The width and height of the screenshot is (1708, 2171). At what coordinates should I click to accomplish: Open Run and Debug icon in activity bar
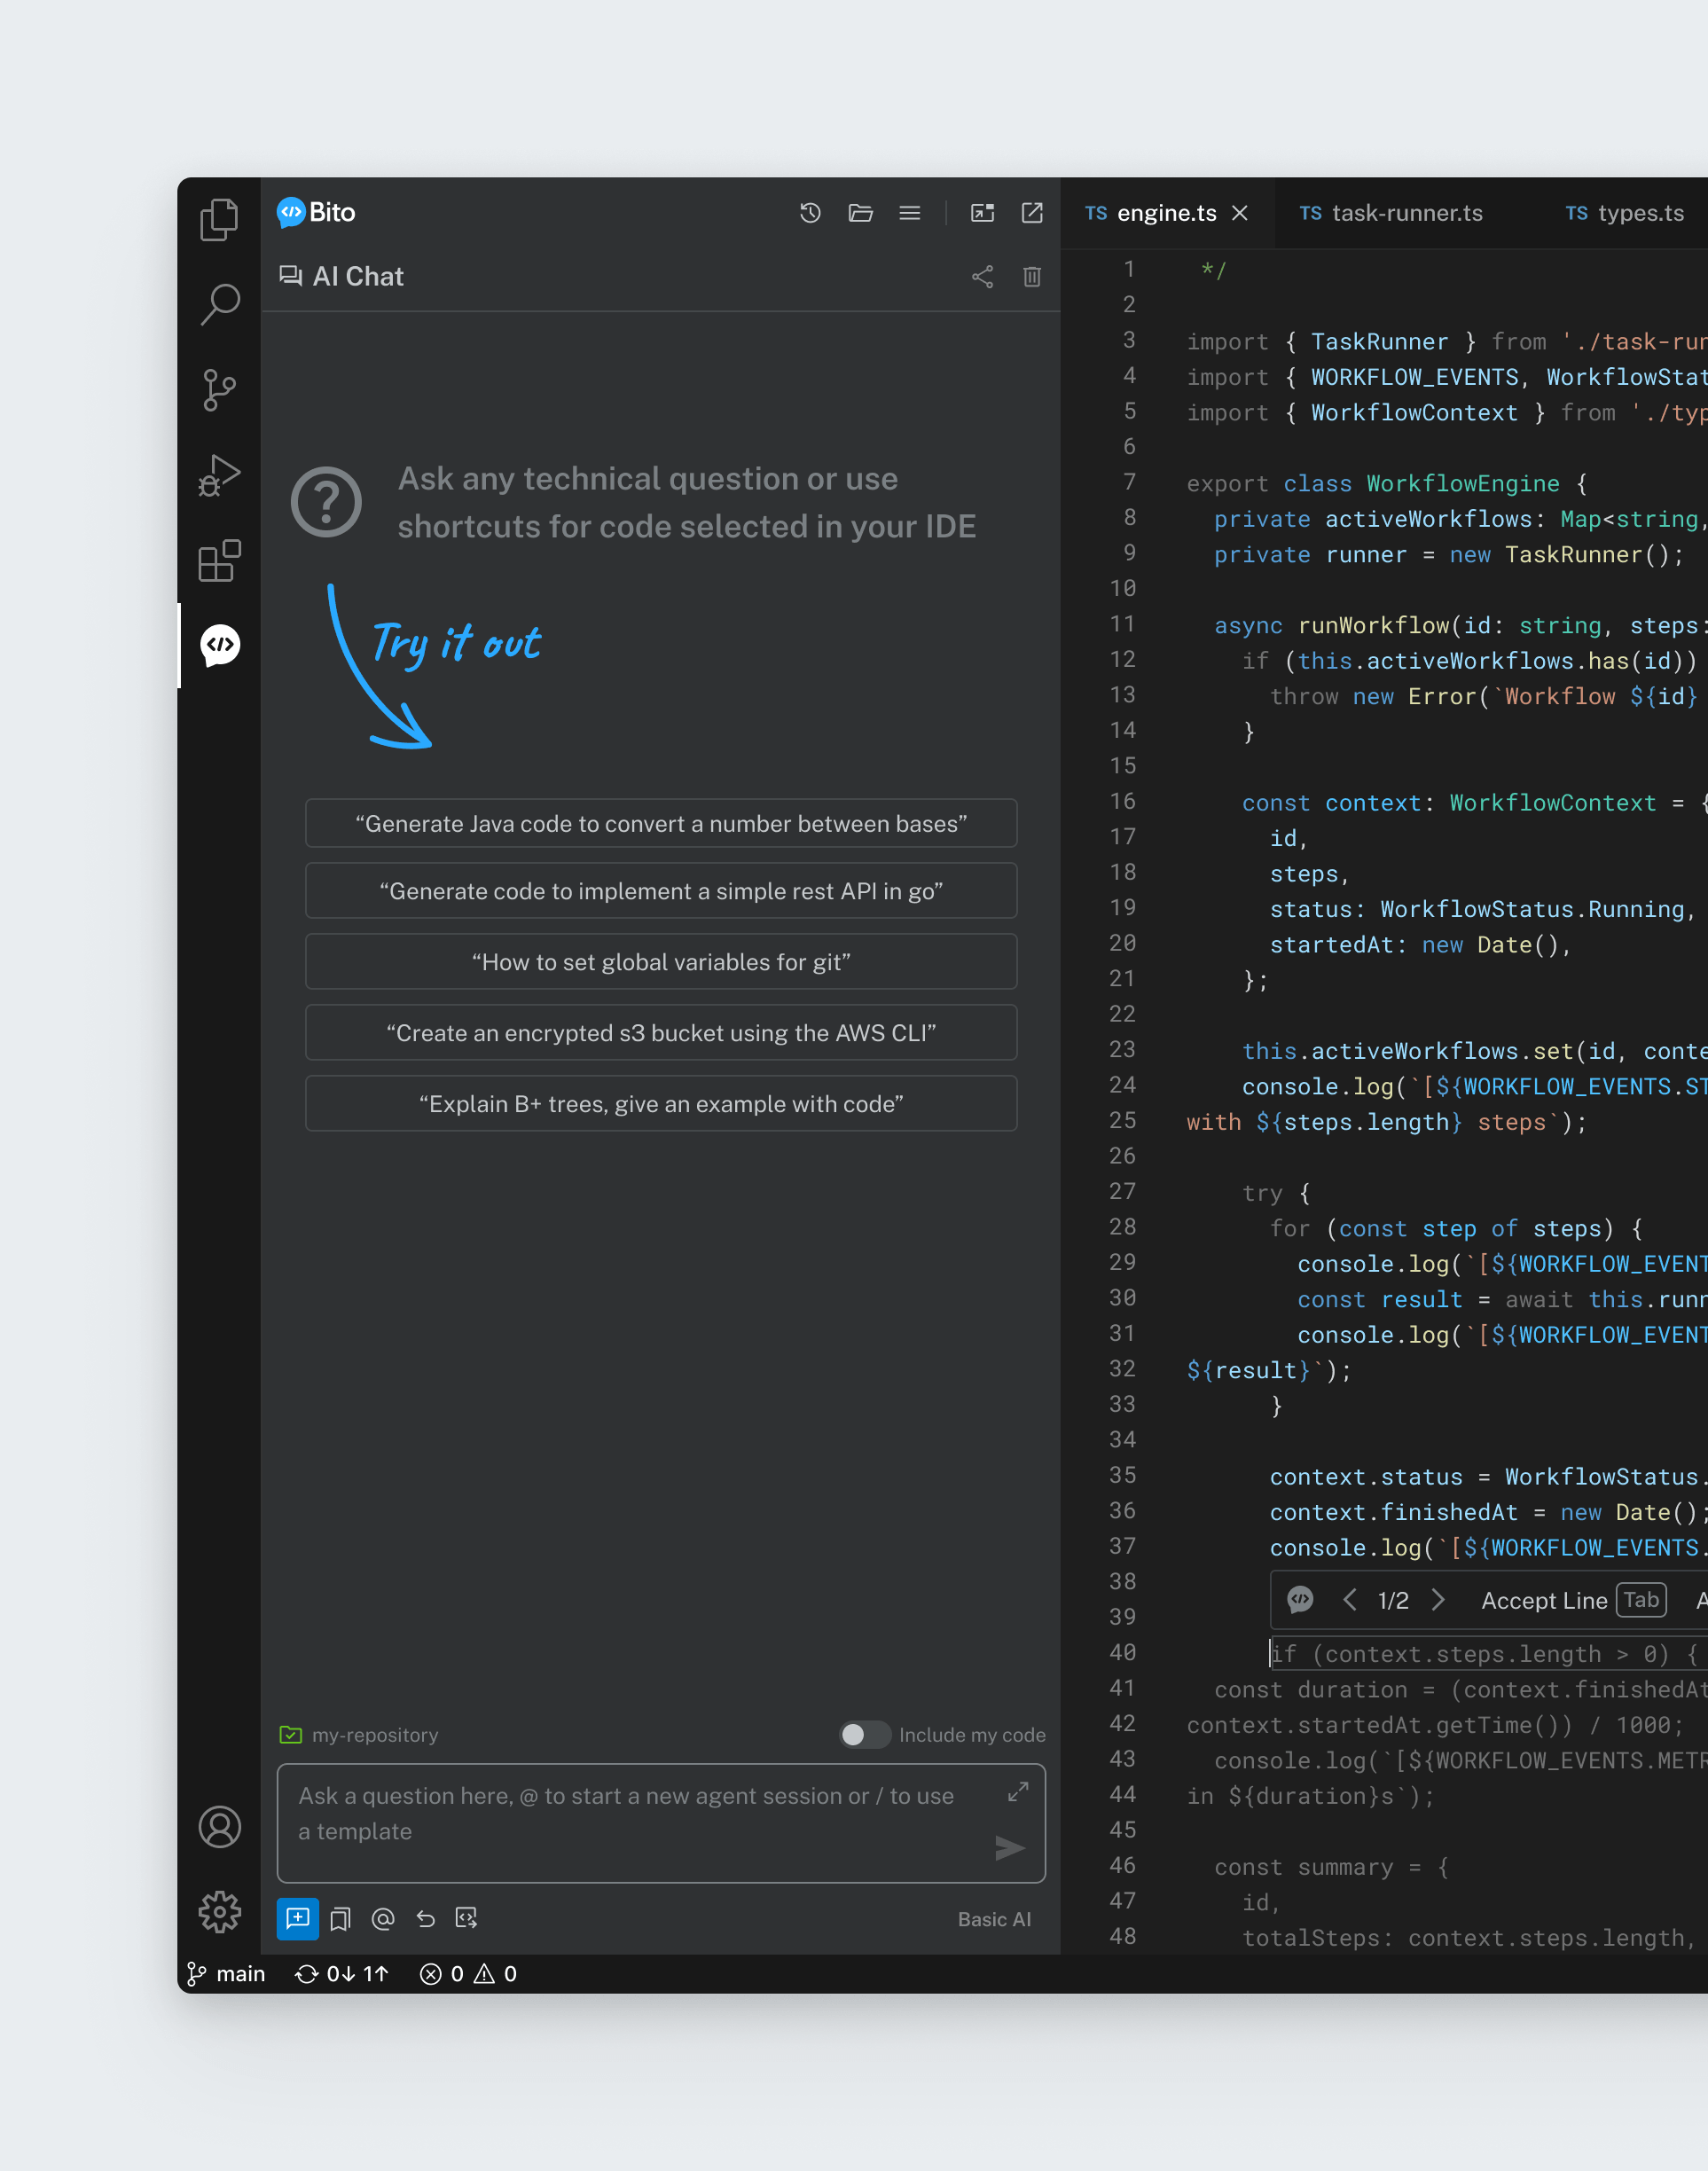tap(219, 475)
